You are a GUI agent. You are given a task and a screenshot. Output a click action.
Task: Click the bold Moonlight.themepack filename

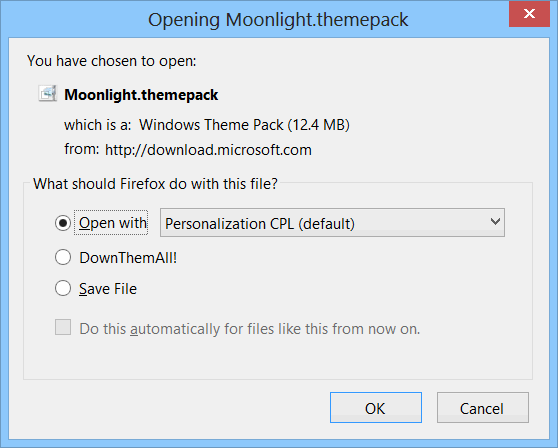pos(141,95)
